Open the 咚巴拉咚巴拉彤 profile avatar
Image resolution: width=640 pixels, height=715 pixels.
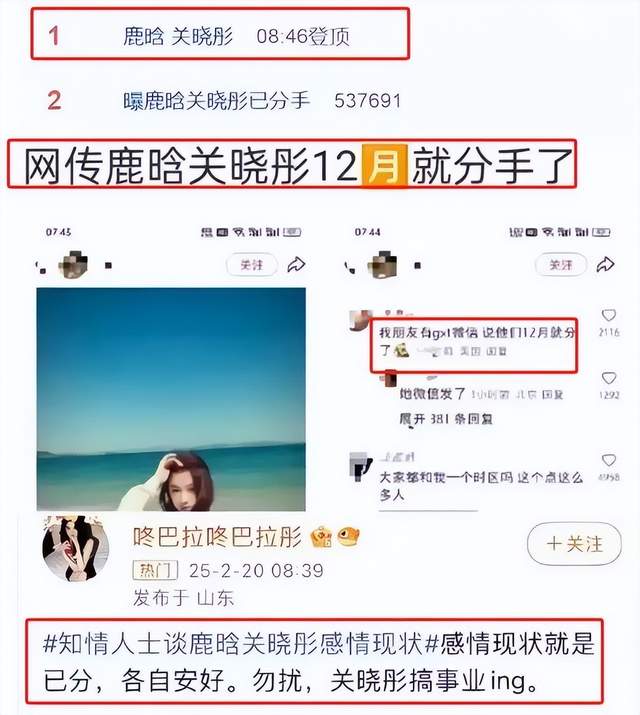point(76,549)
